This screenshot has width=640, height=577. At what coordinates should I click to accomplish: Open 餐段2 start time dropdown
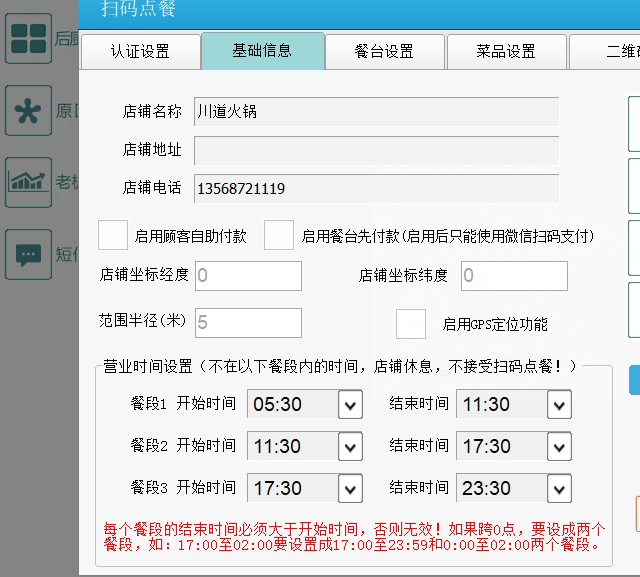[x=350, y=447]
